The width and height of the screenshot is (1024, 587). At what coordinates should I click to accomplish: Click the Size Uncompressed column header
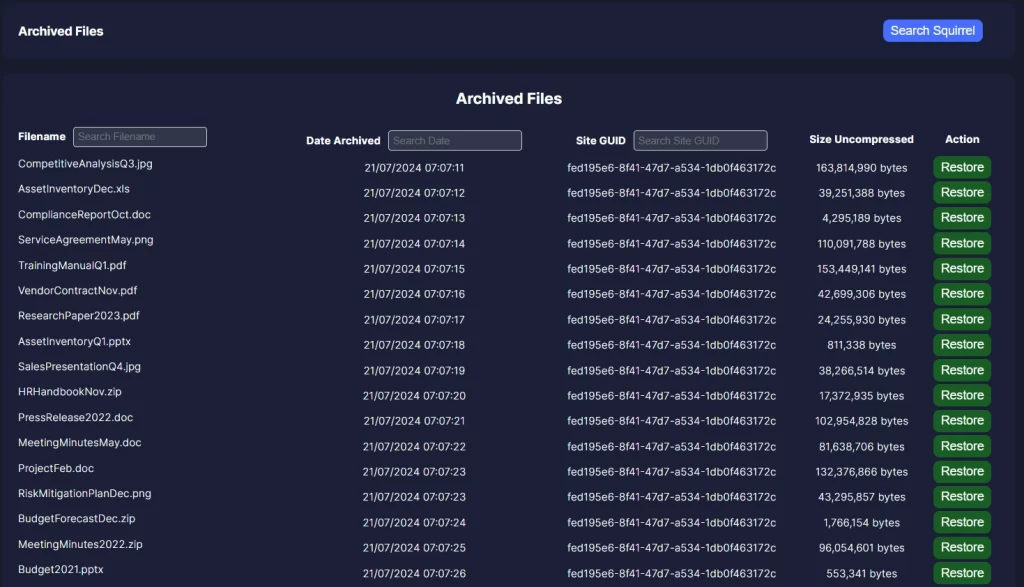pyautogui.click(x=861, y=140)
